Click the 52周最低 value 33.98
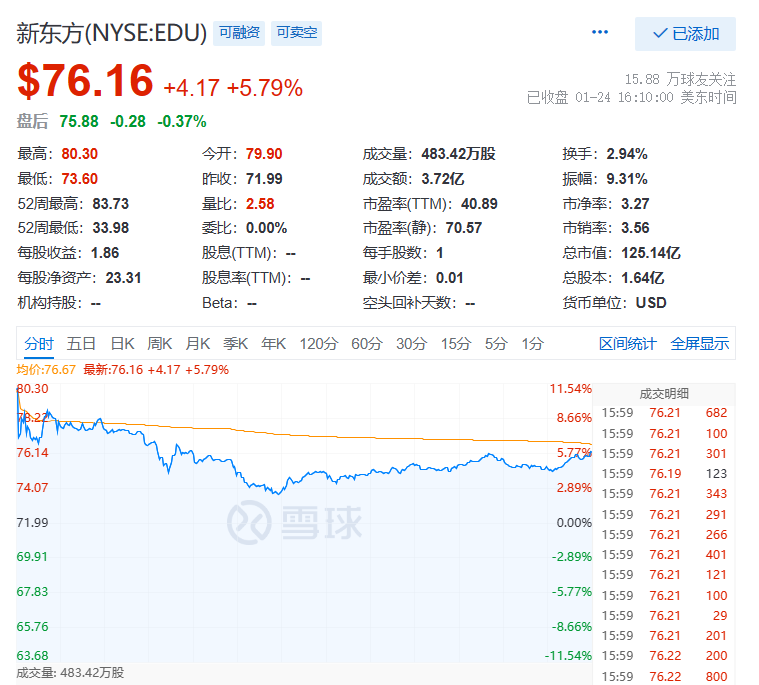 tap(110, 228)
